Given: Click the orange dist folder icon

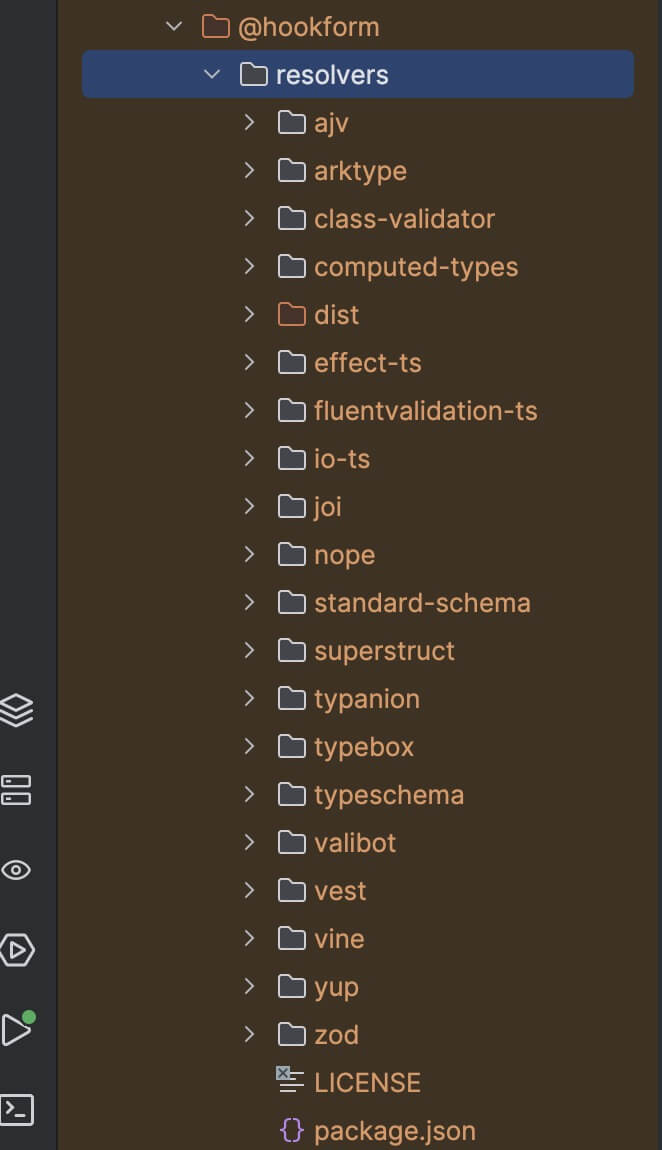Looking at the screenshot, I should [291, 315].
